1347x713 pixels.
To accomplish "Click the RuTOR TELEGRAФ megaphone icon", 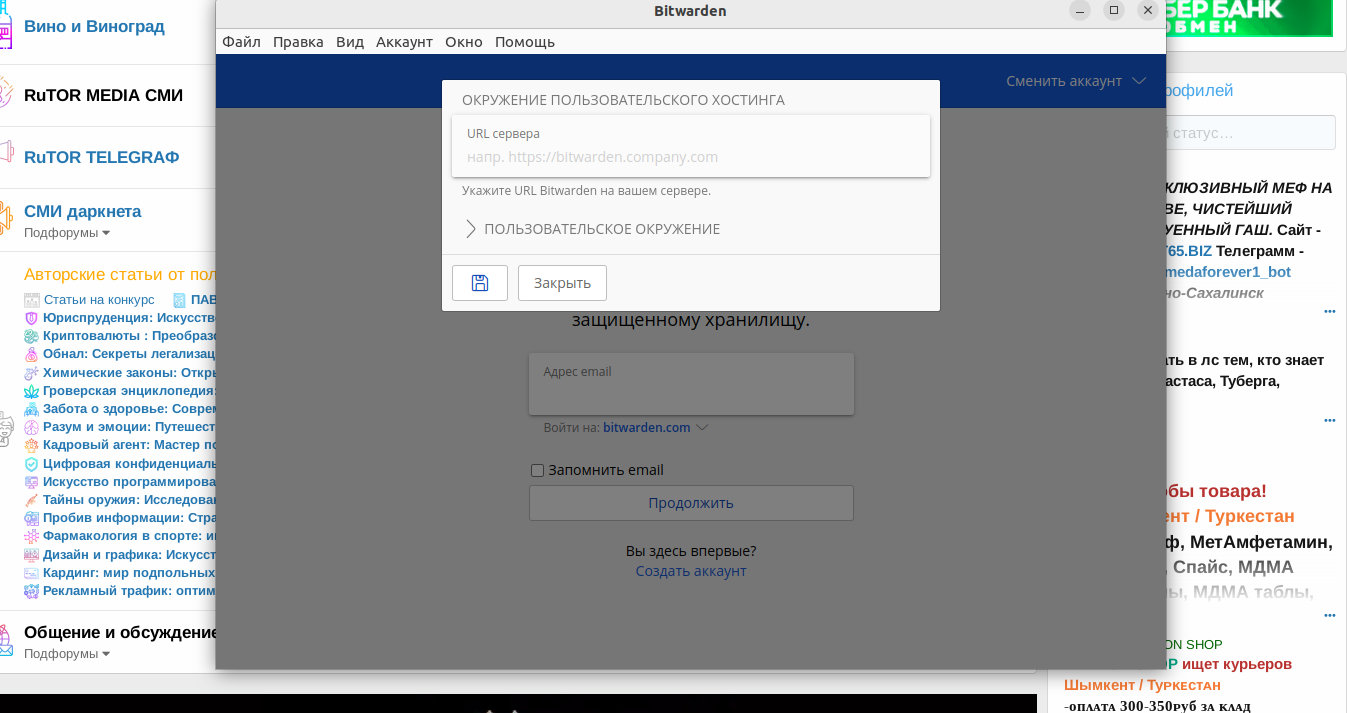I will tap(6, 153).
